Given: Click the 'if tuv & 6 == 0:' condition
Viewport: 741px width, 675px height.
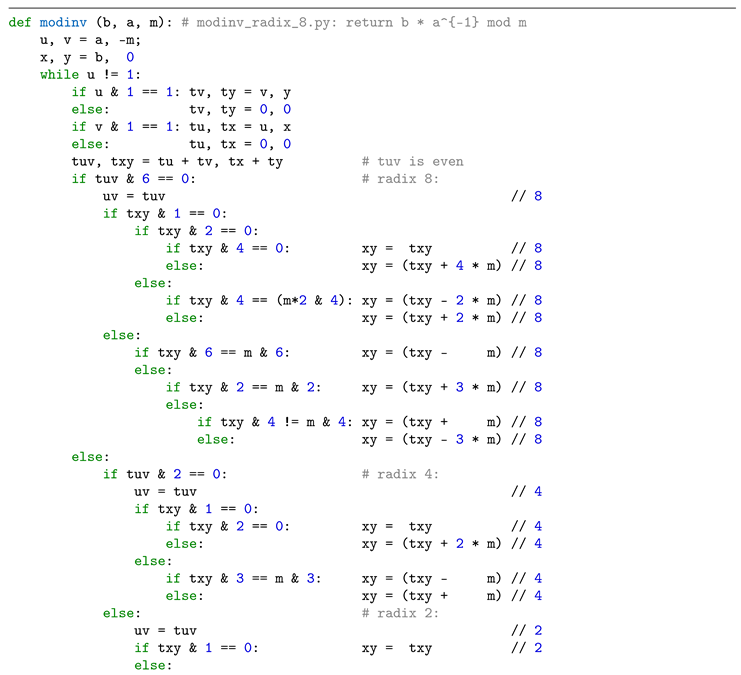Looking at the screenshot, I should (x=133, y=179).
